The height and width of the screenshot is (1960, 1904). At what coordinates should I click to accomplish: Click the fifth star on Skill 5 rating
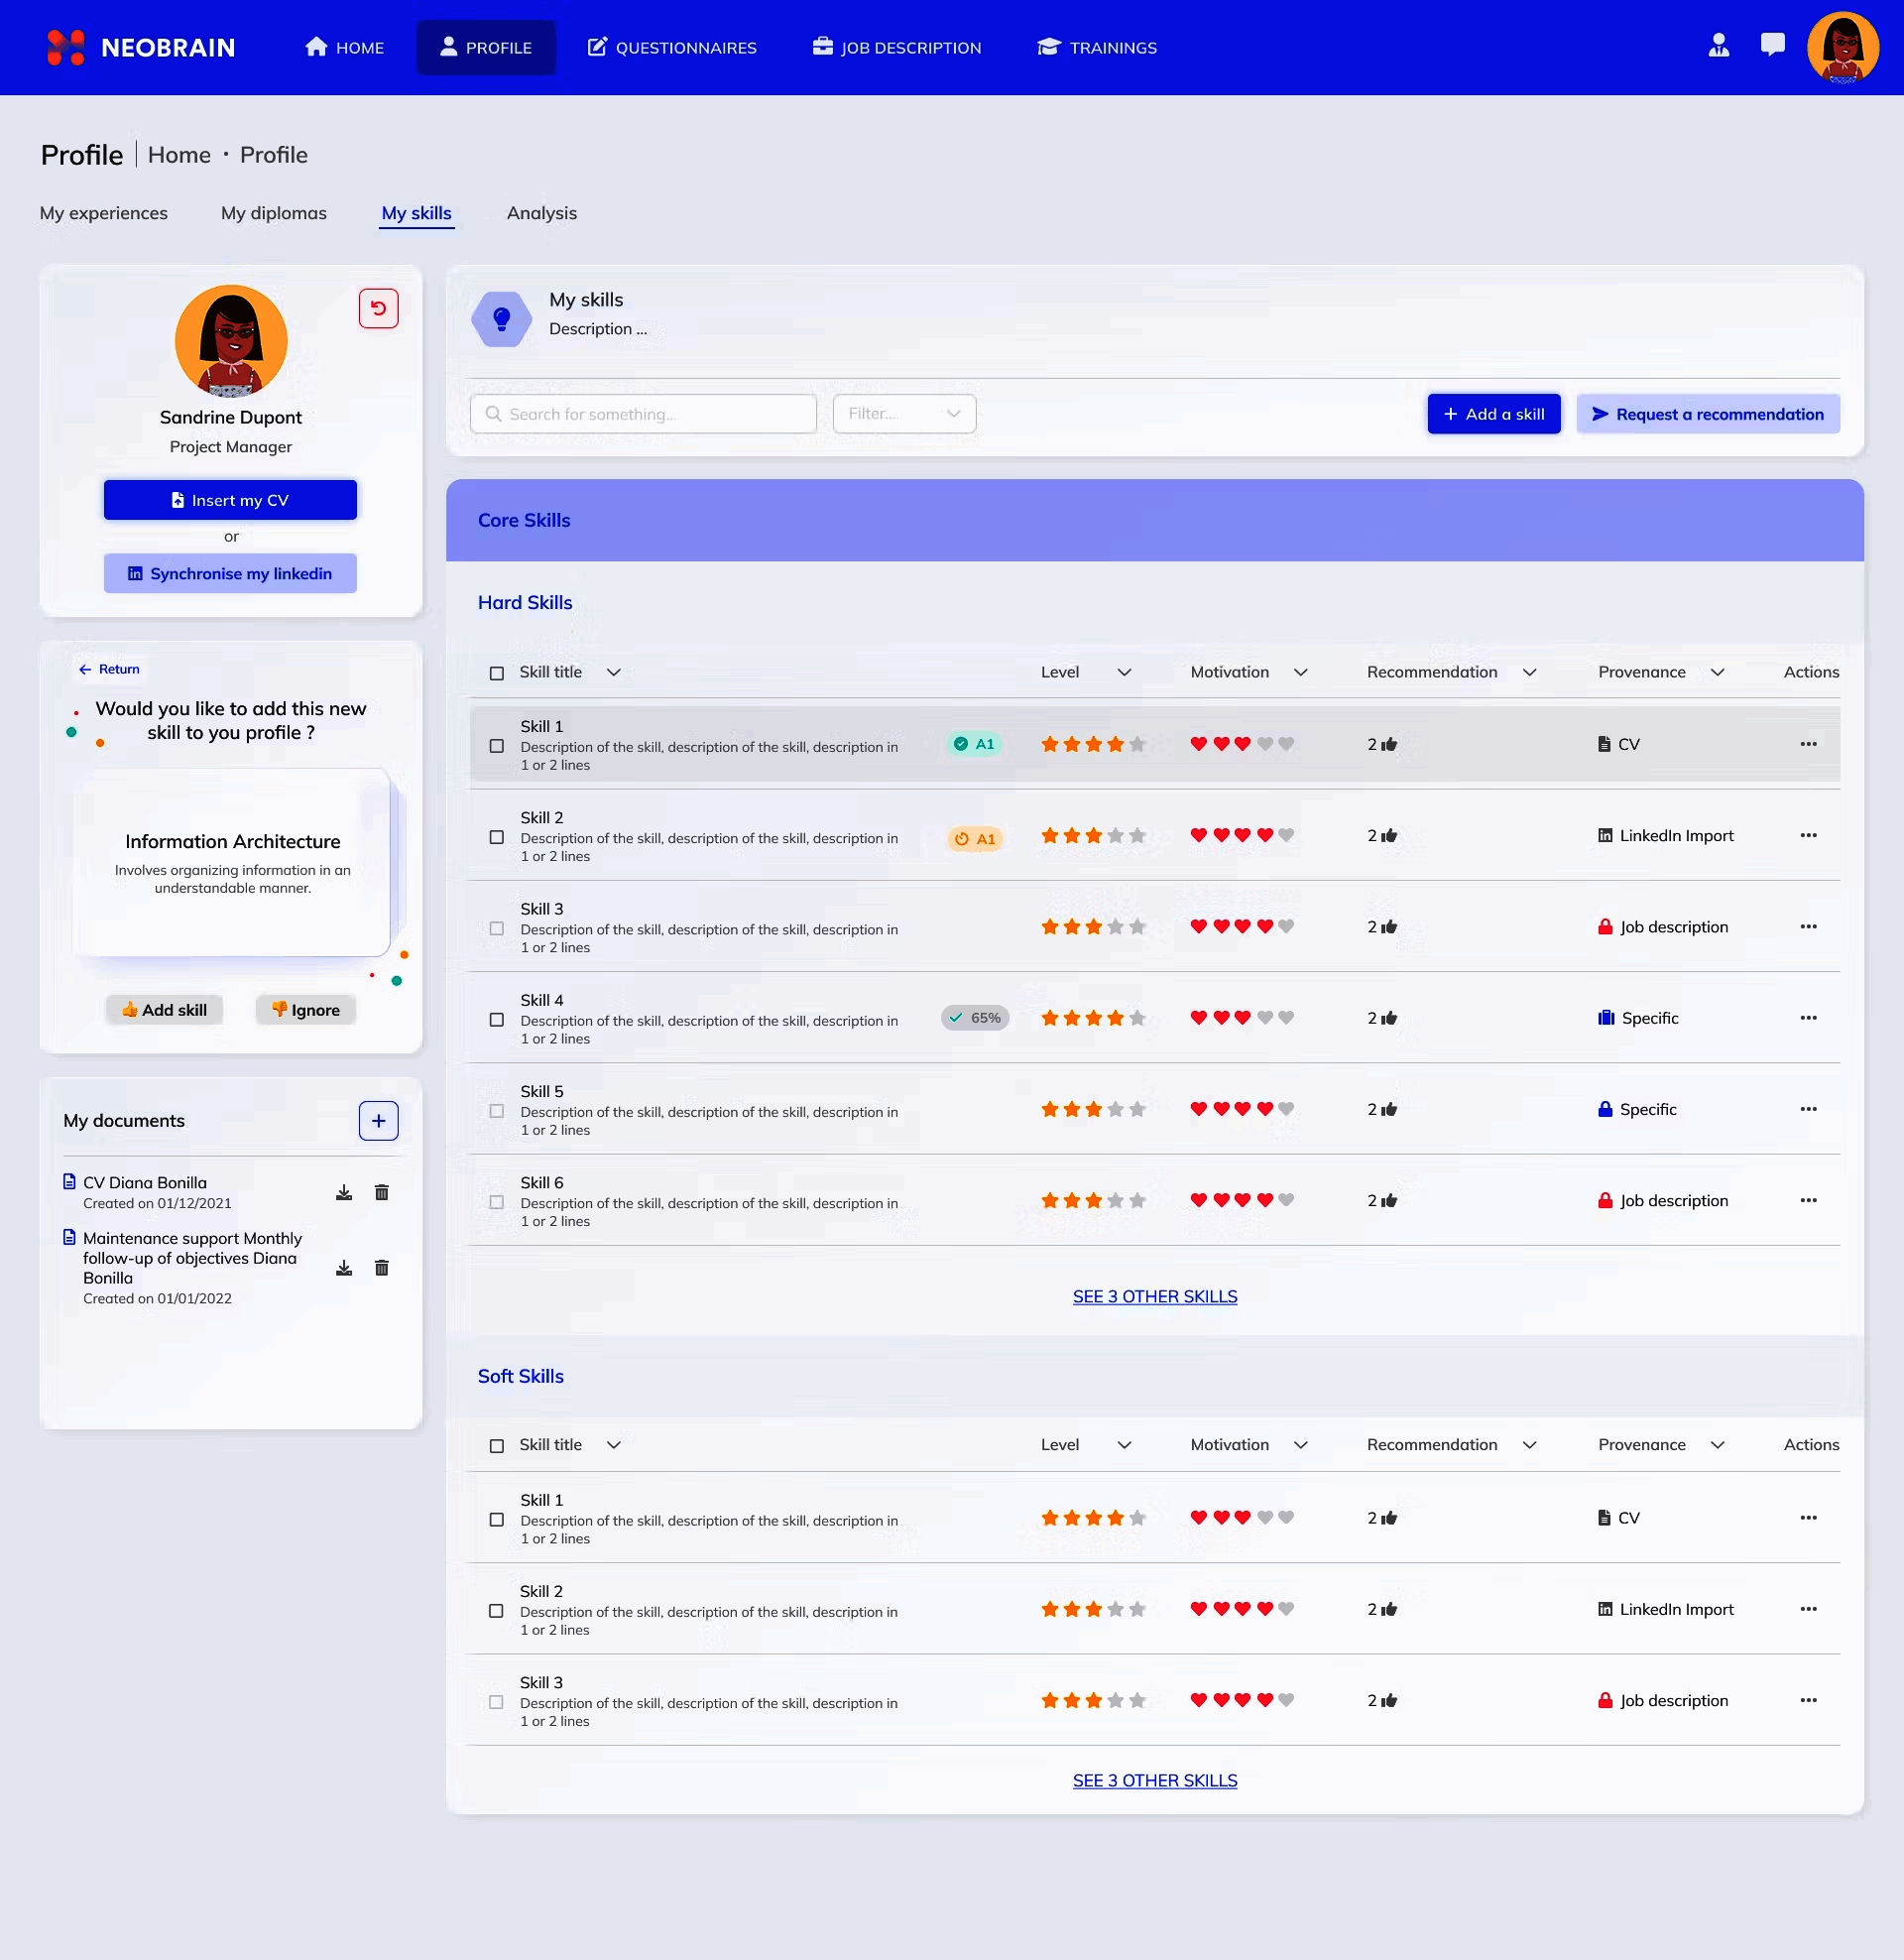pos(1136,1109)
